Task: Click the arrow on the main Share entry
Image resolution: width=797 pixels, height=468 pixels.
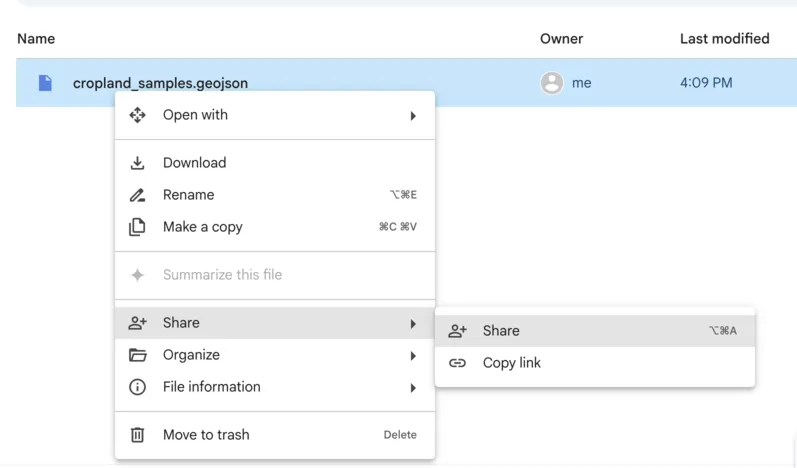Action: [x=413, y=324]
